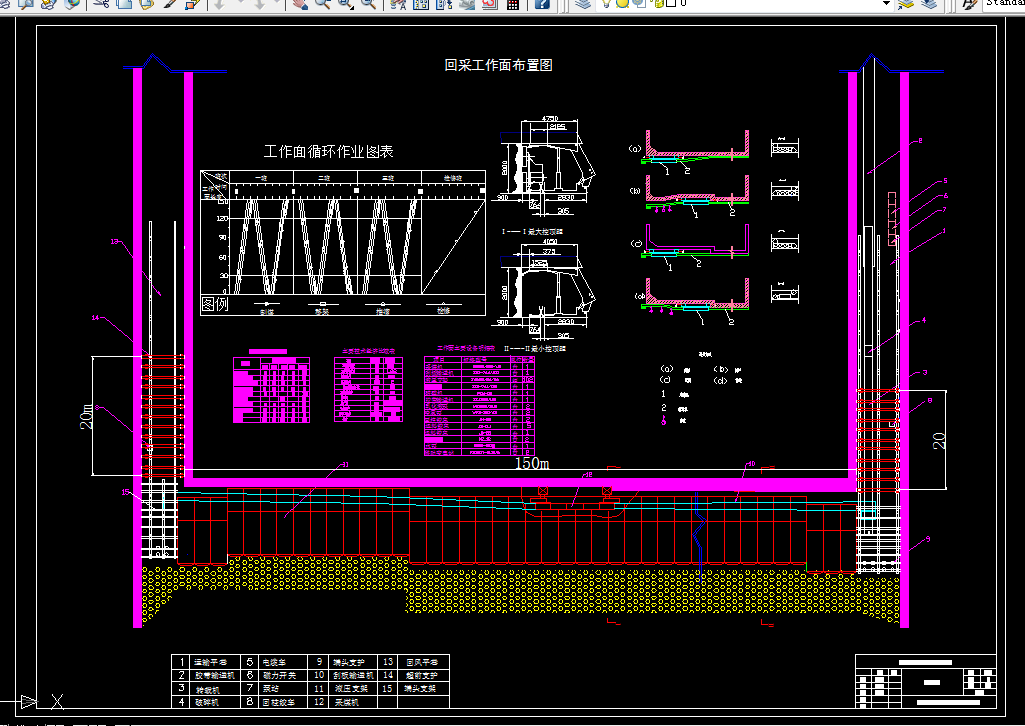The height and width of the screenshot is (726, 1025).
Task: Open the Properties palette icon
Action: tap(397, 3)
